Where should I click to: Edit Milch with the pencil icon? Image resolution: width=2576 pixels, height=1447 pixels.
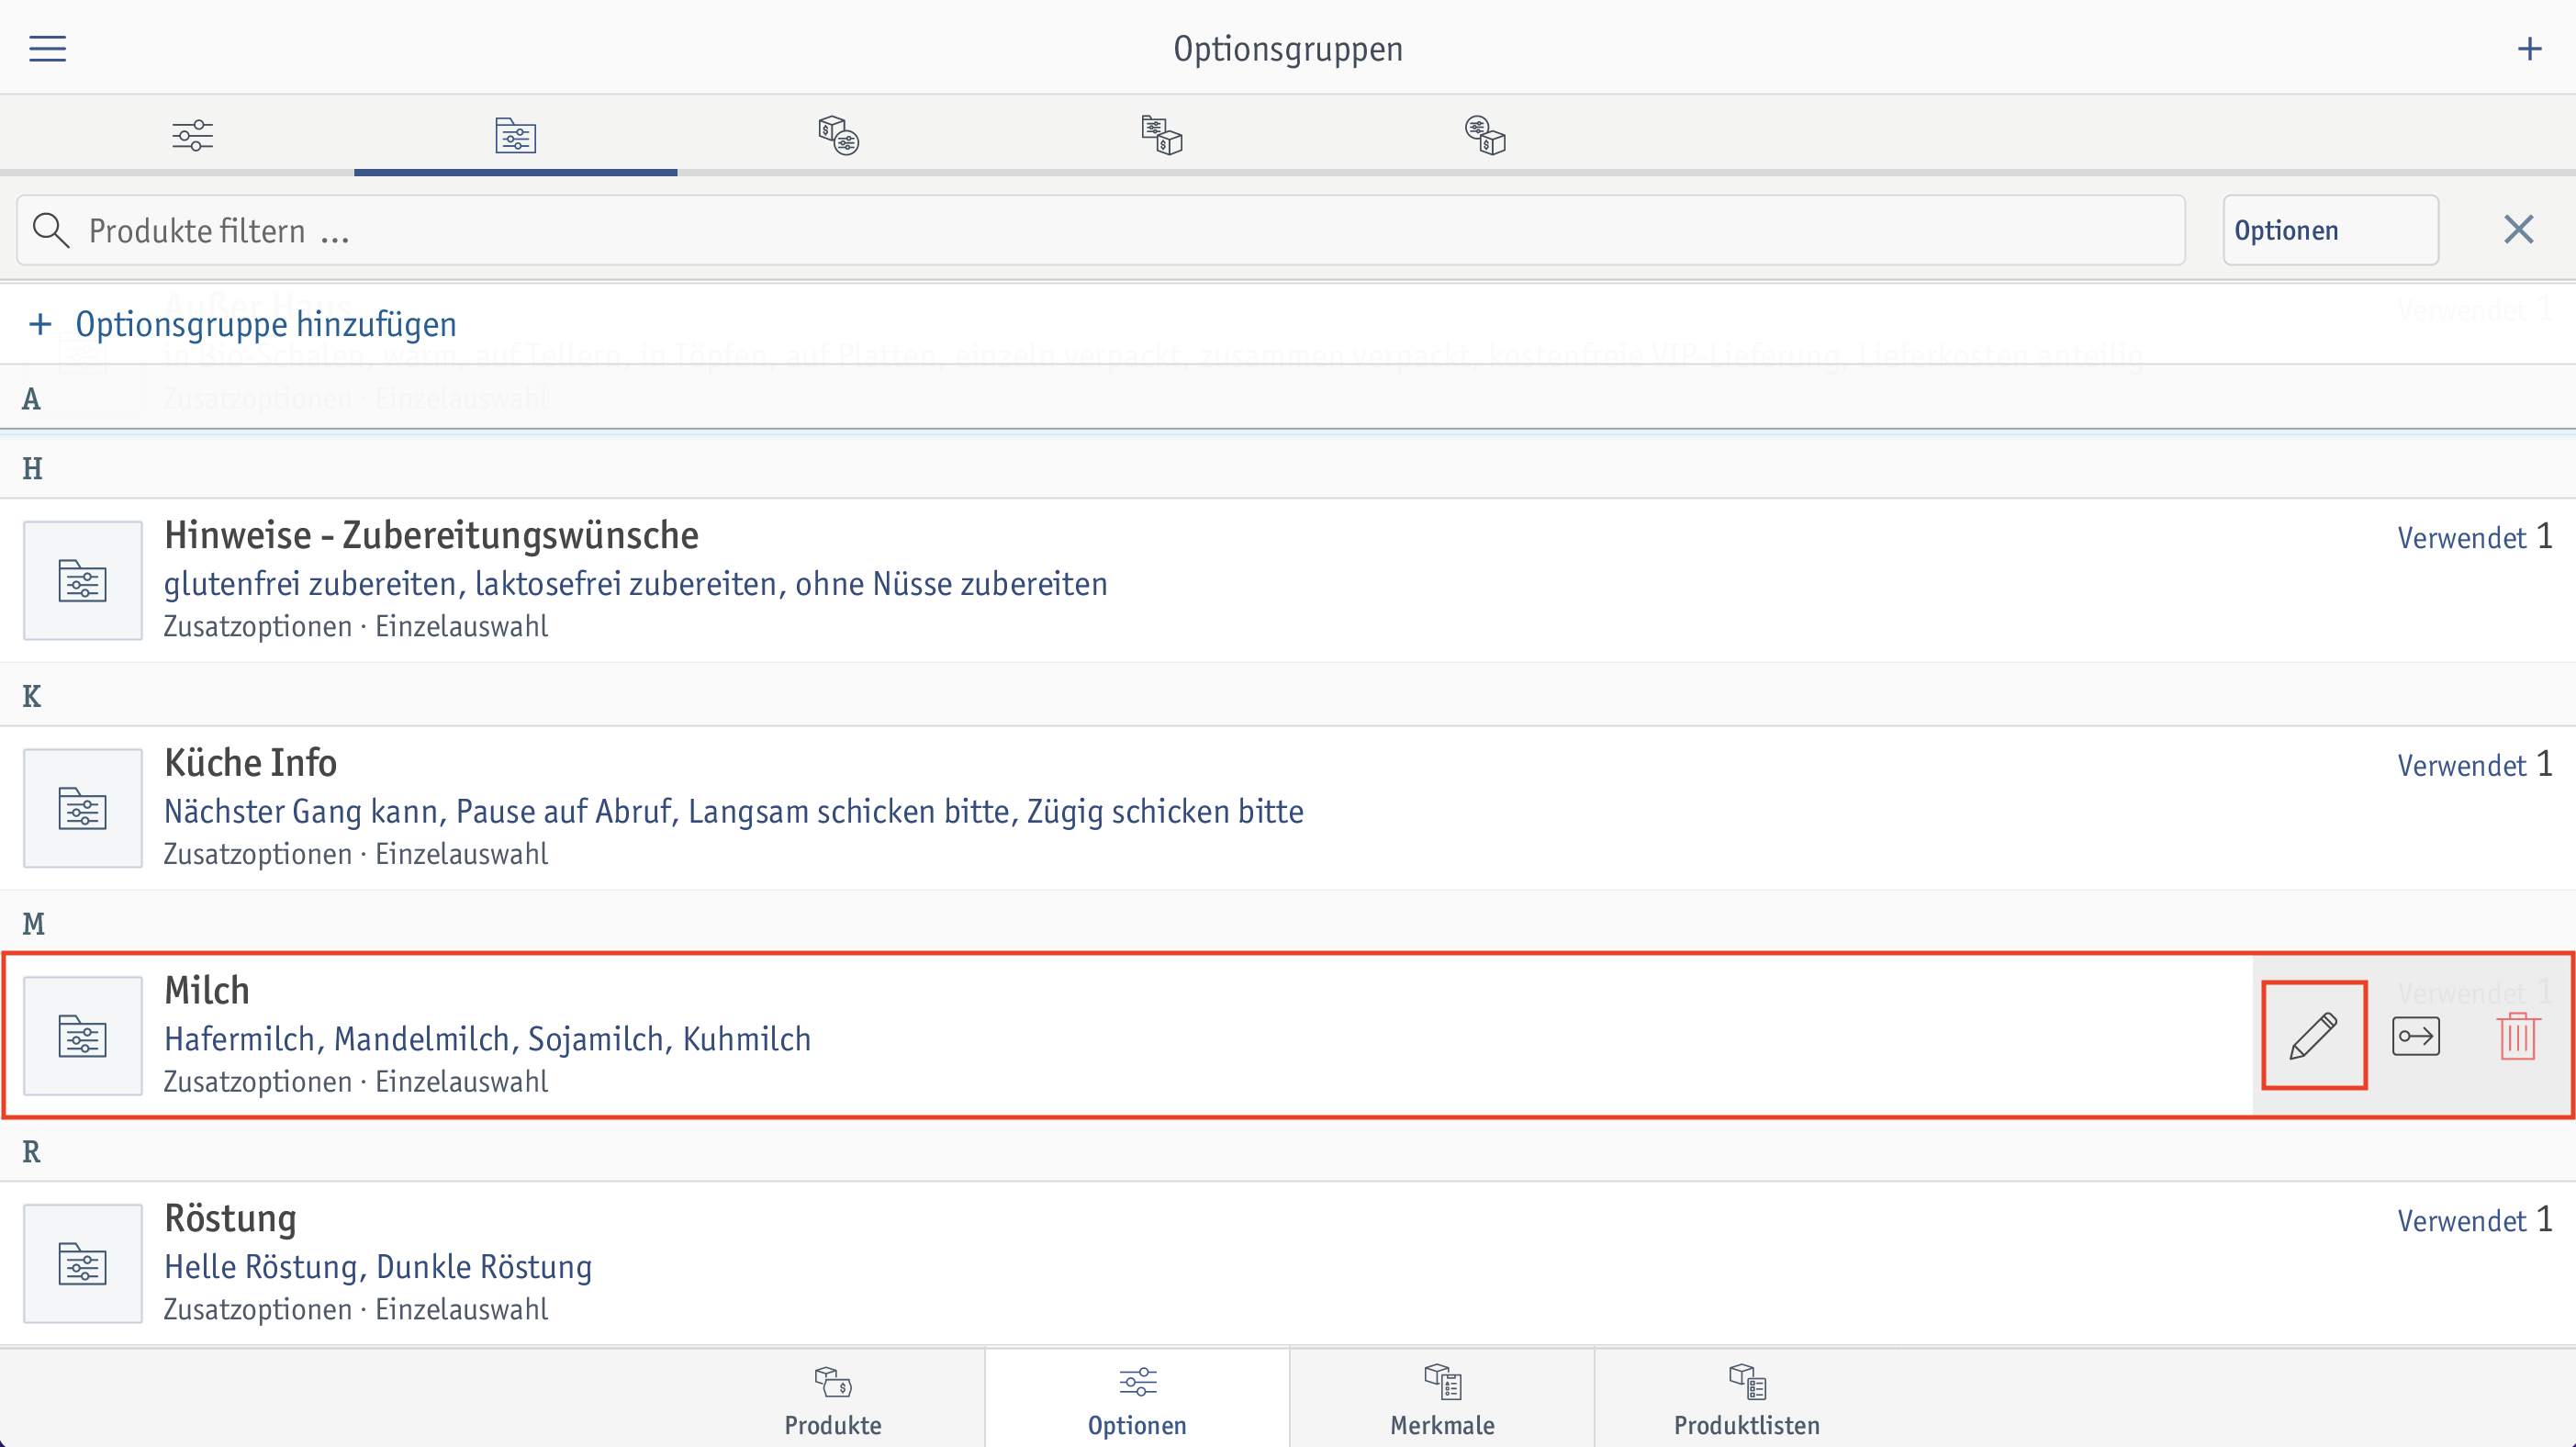(x=2313, y=1035)
